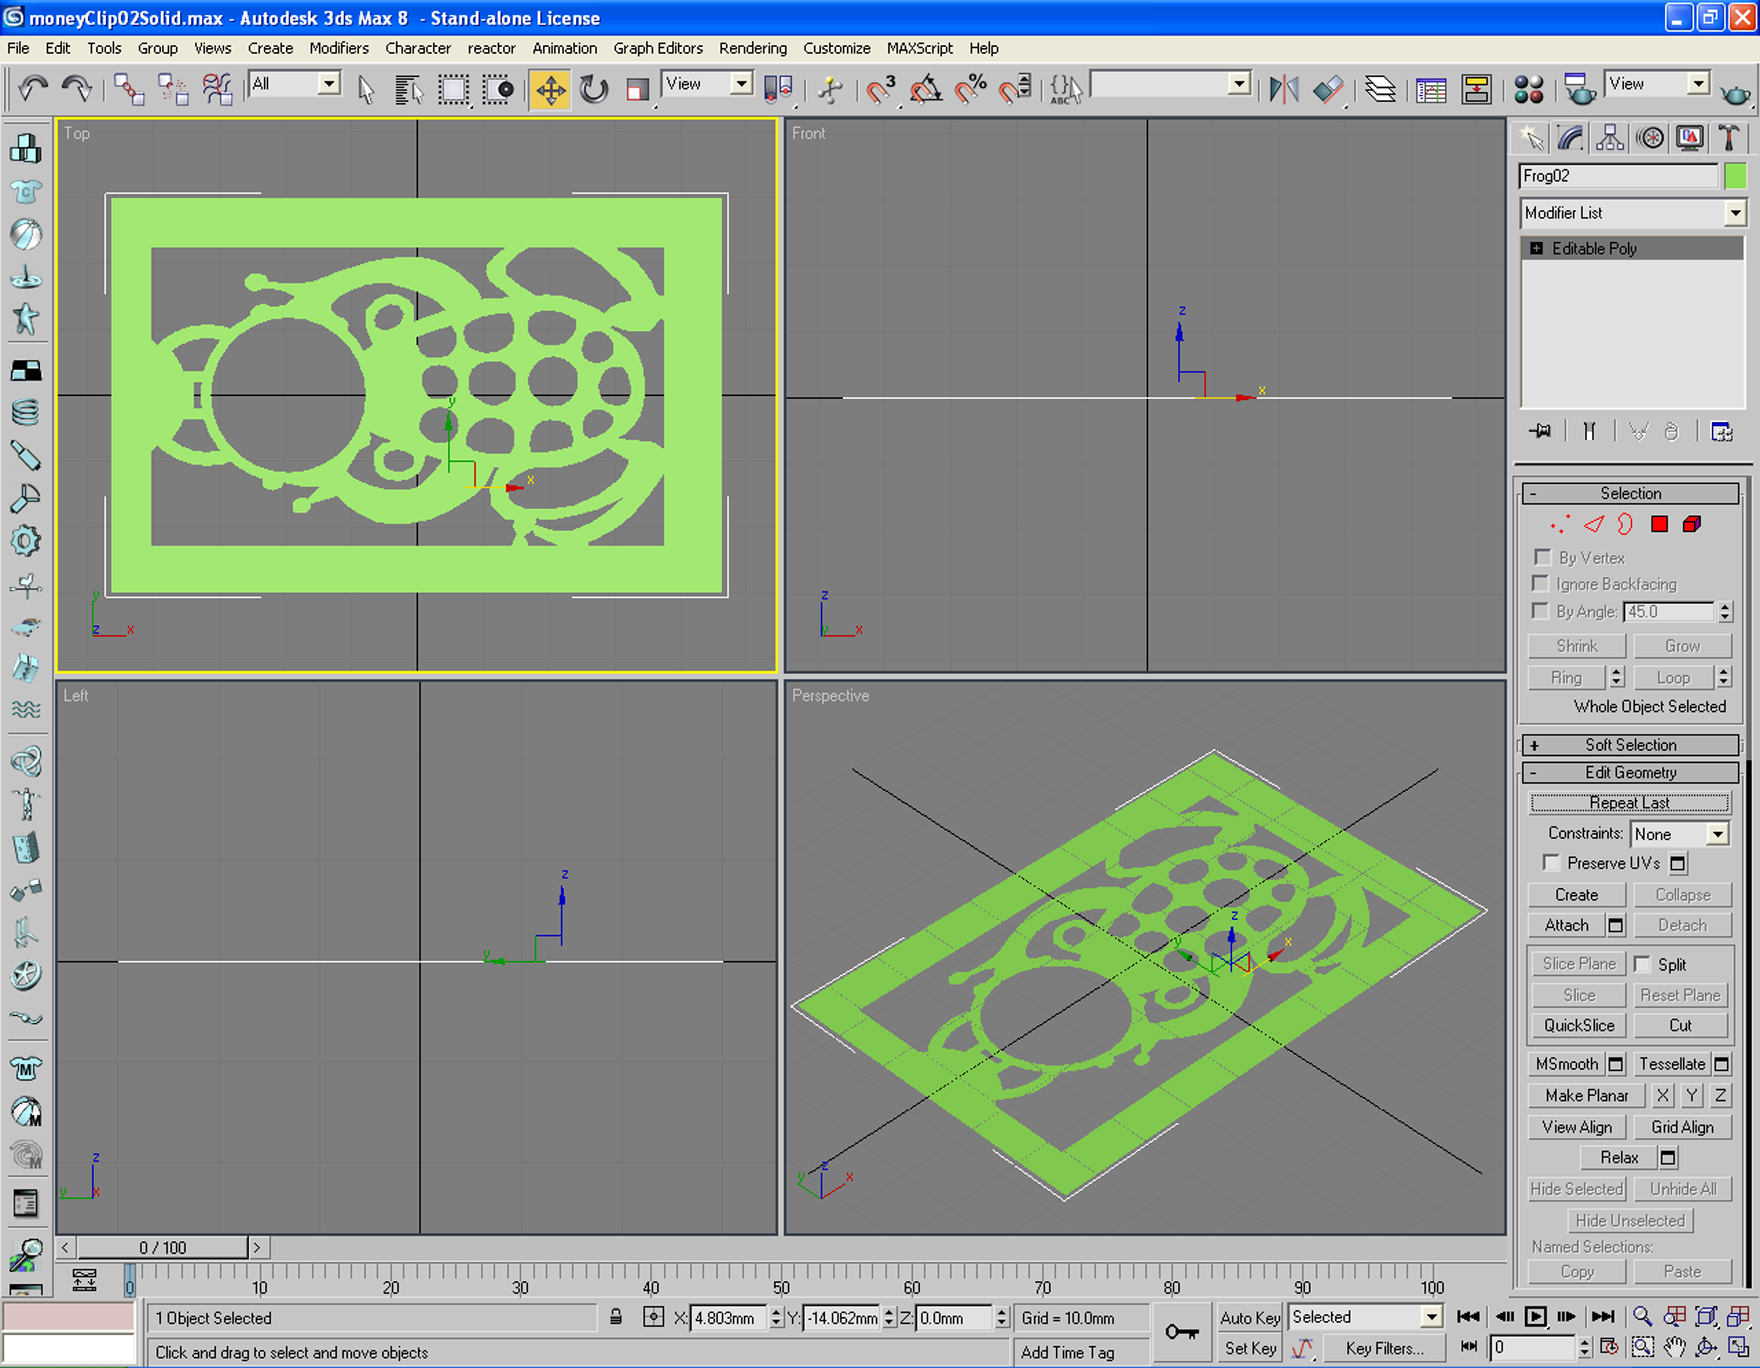Play the animation

point(1535,1317)
